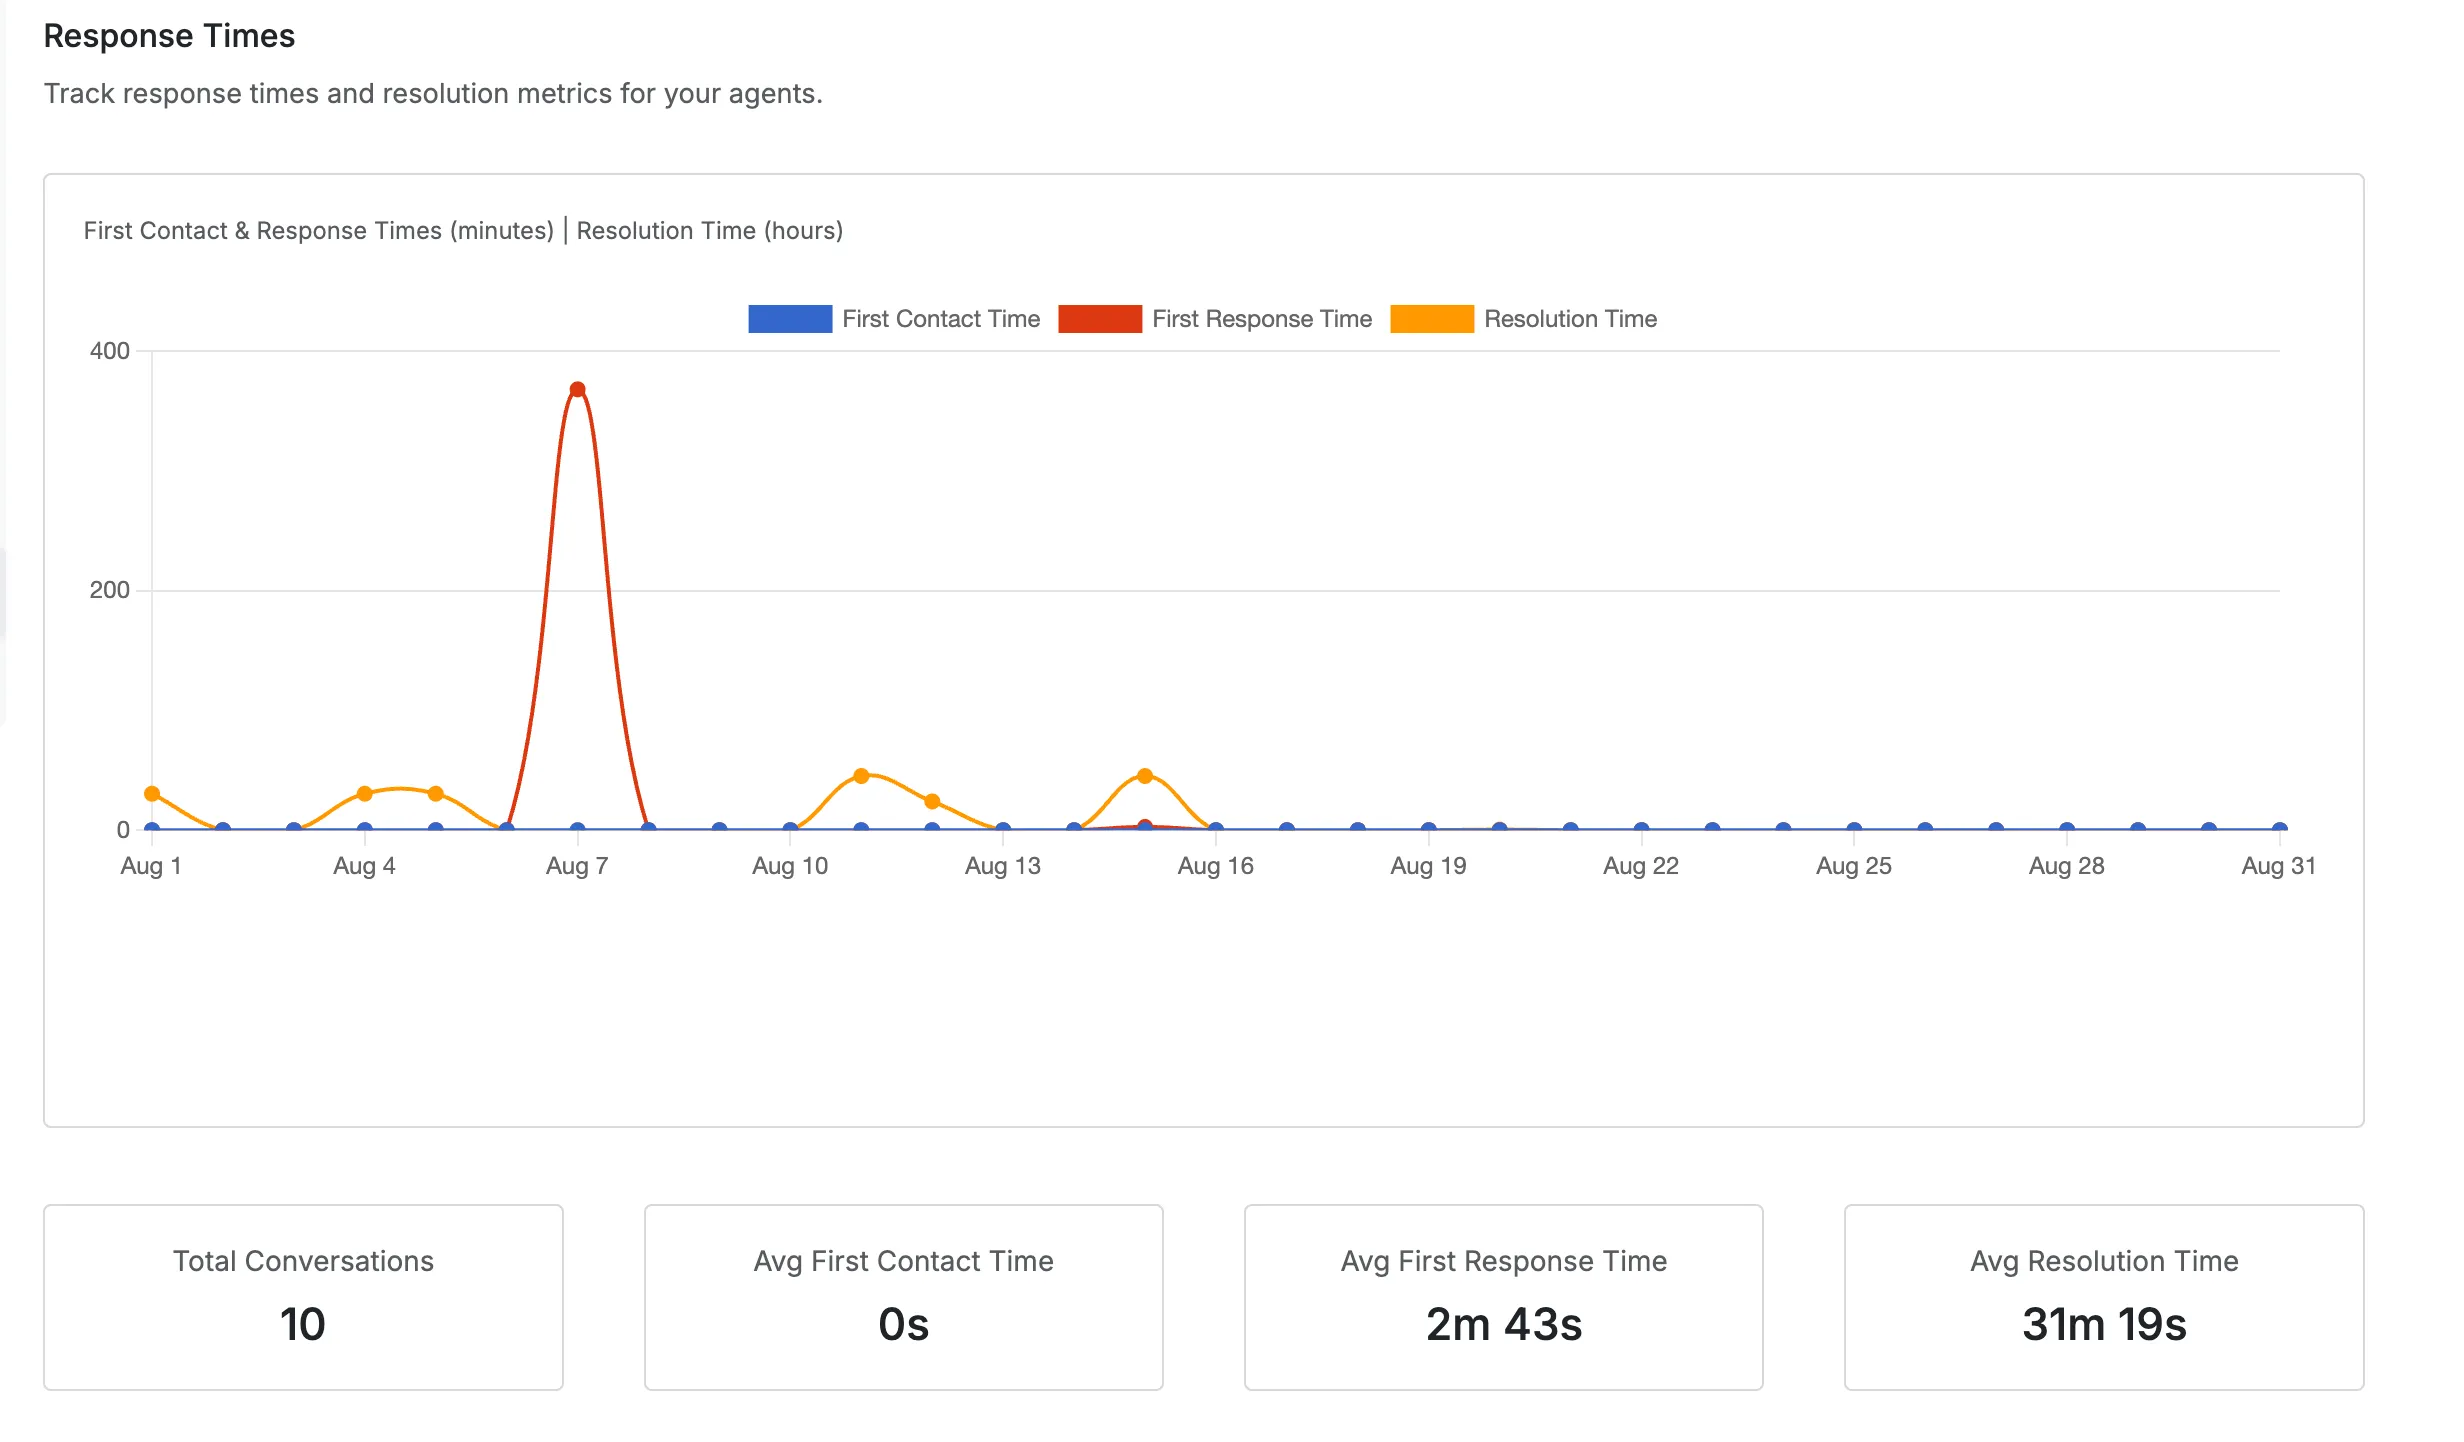Hide First Response Time series label
Image resolution: width=2464 pixels, height=1442 pixels.
coord(1262,319)
